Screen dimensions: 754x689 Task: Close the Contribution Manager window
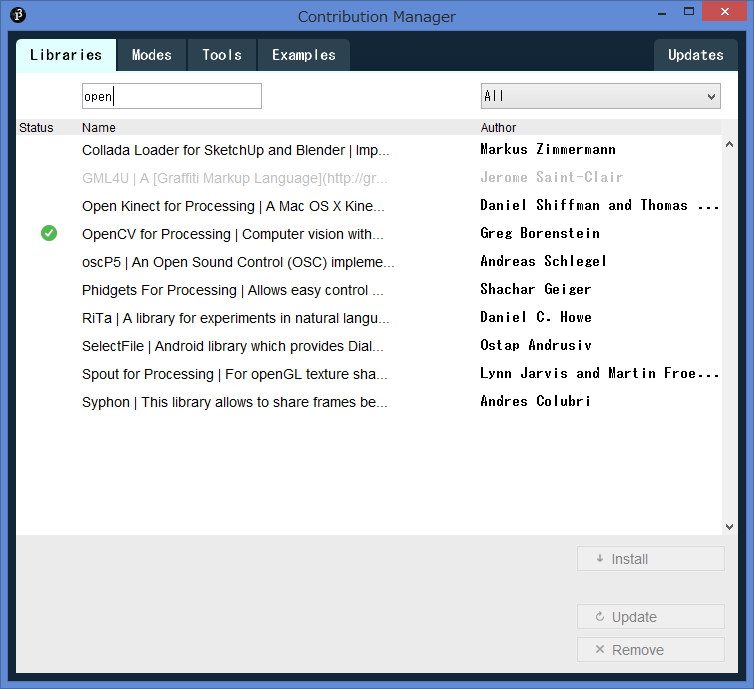pos(725,12)
